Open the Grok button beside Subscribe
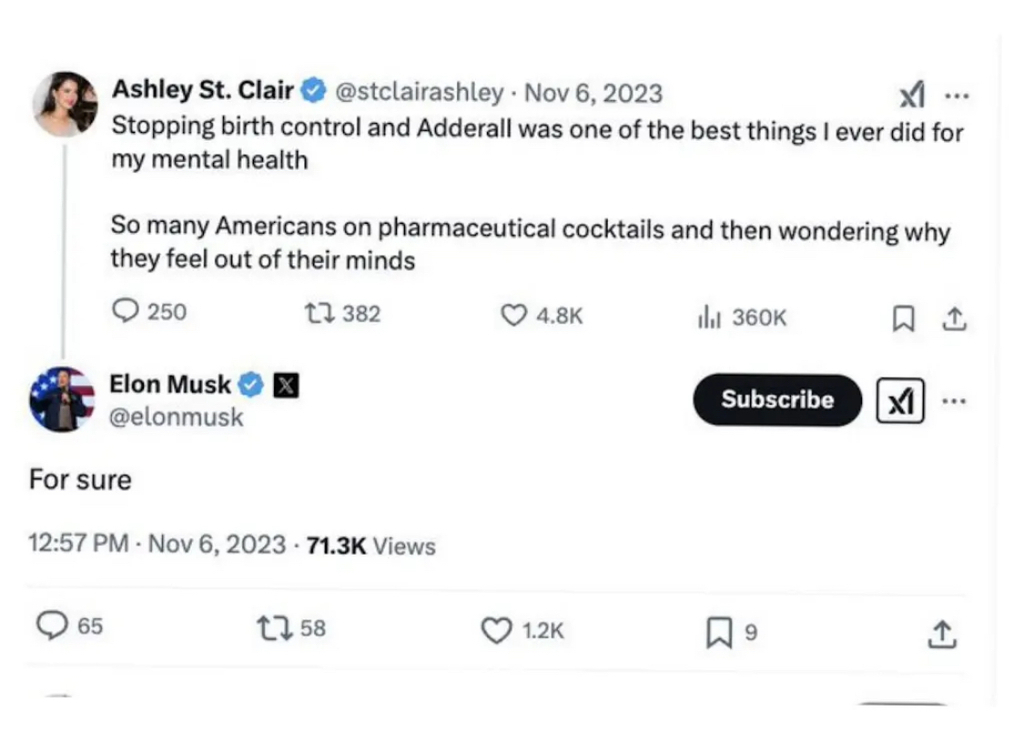The width and height of the screenshot is (1024, 742). [x=900, y=401]
